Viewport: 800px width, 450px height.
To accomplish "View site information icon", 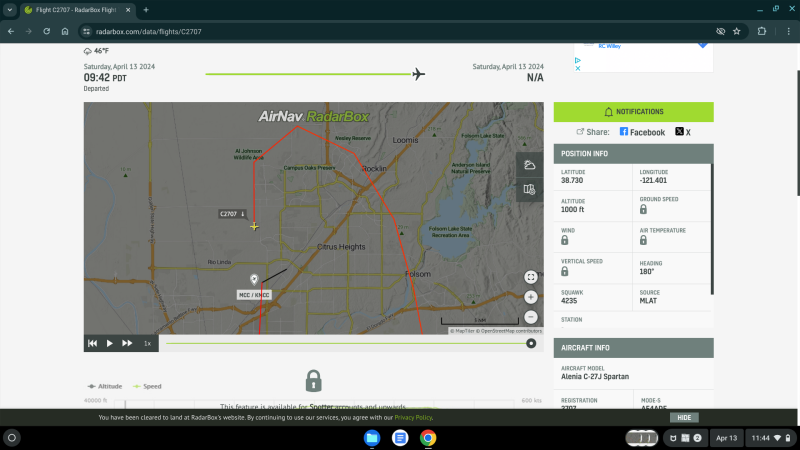I will (87, 32).
